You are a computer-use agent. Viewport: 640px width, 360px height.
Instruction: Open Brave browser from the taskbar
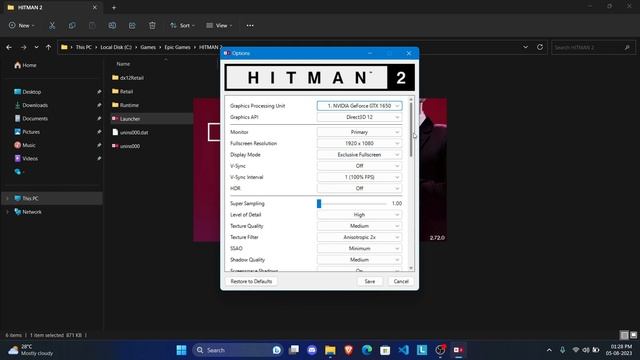[x=349, y=350]
